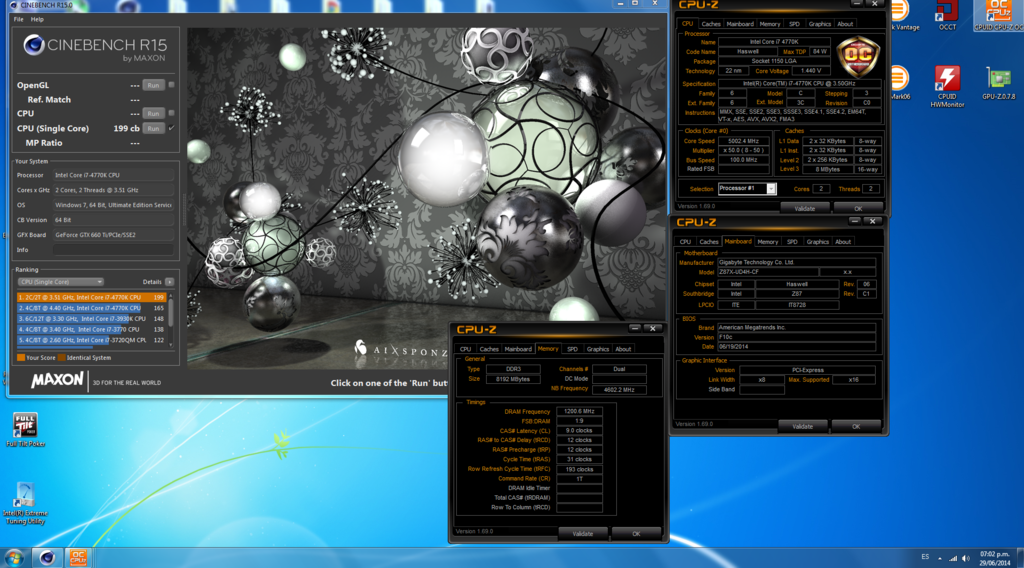
Task: Select ranking entry 4C/8T @ 3.40 GHz i7-3770
Action: tap(91, 330)
